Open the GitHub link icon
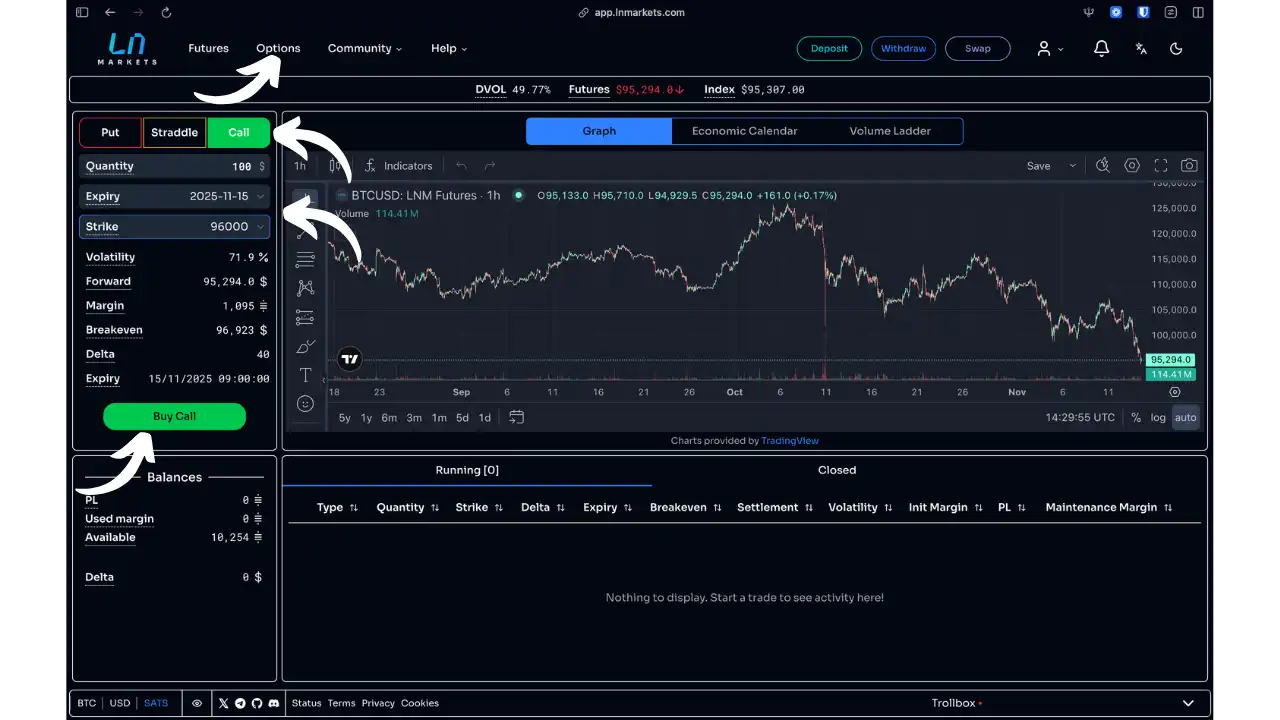The height and width of the screenshot is (720, 1280). 257,703
